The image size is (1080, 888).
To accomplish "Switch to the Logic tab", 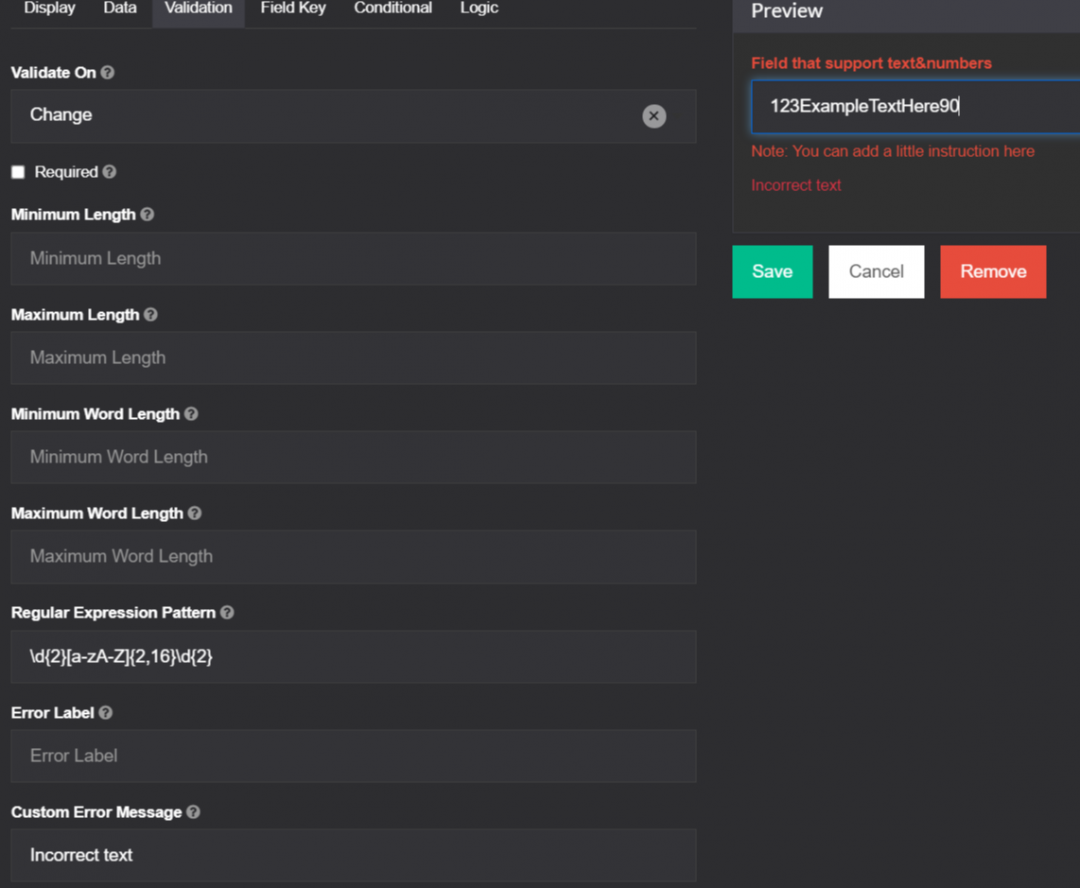I will (478, 8).
